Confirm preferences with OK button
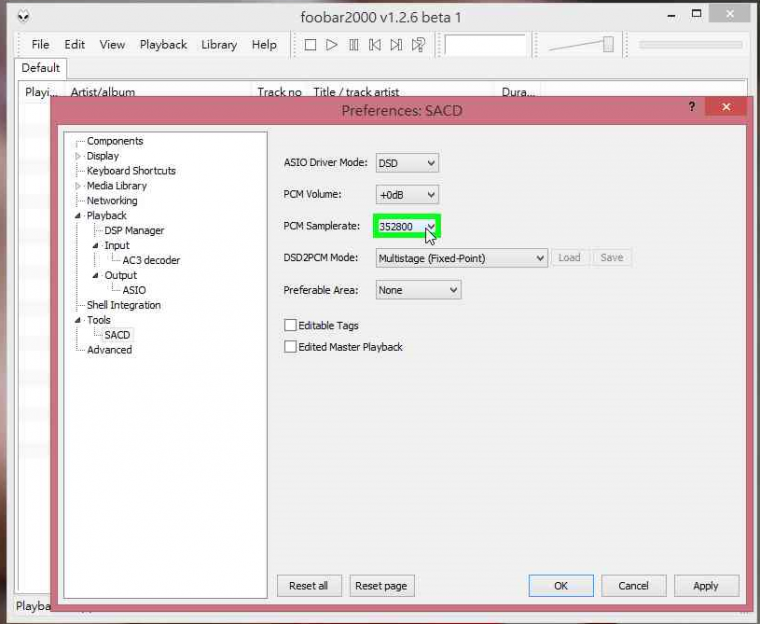Screen dimensions: 760x624 [x=561, y=586]
